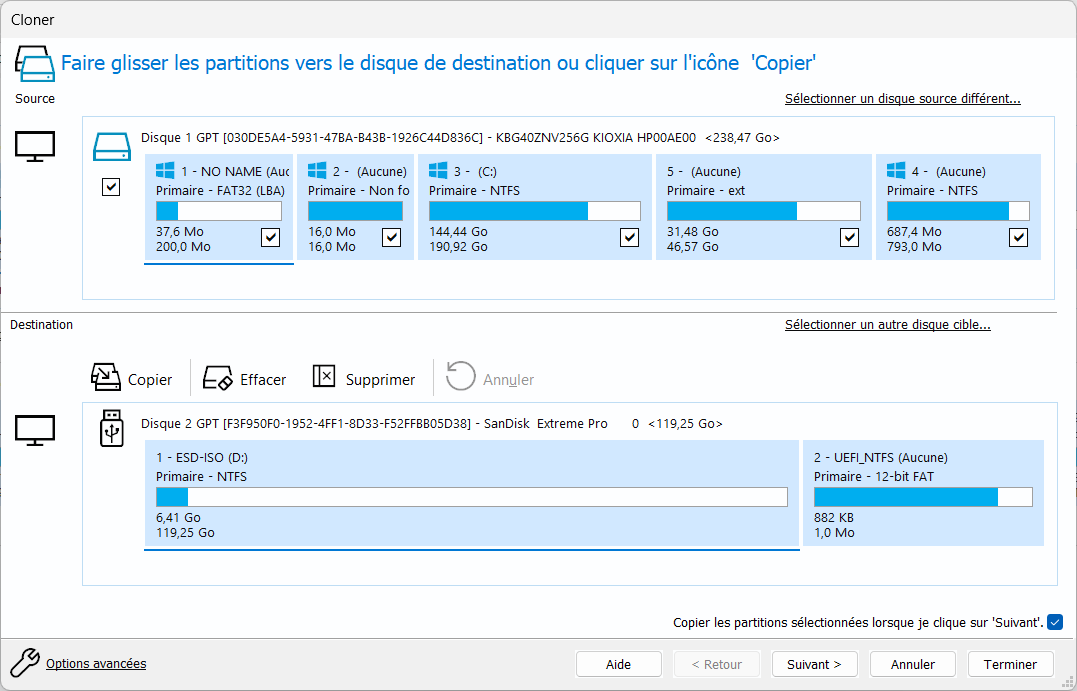Click usage bar of partition 3 (C:)

tap(534, 211)
